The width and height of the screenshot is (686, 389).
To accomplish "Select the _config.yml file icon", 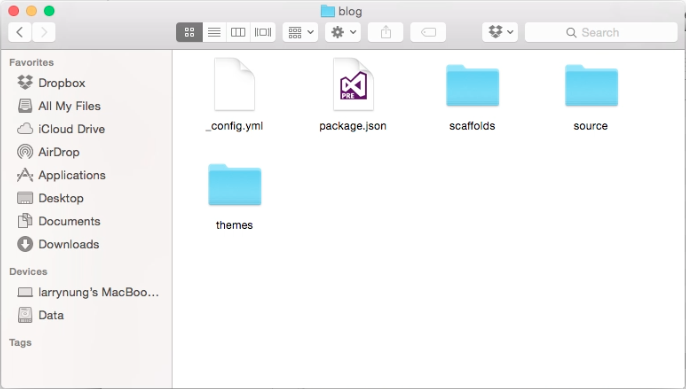I will 234,84.
